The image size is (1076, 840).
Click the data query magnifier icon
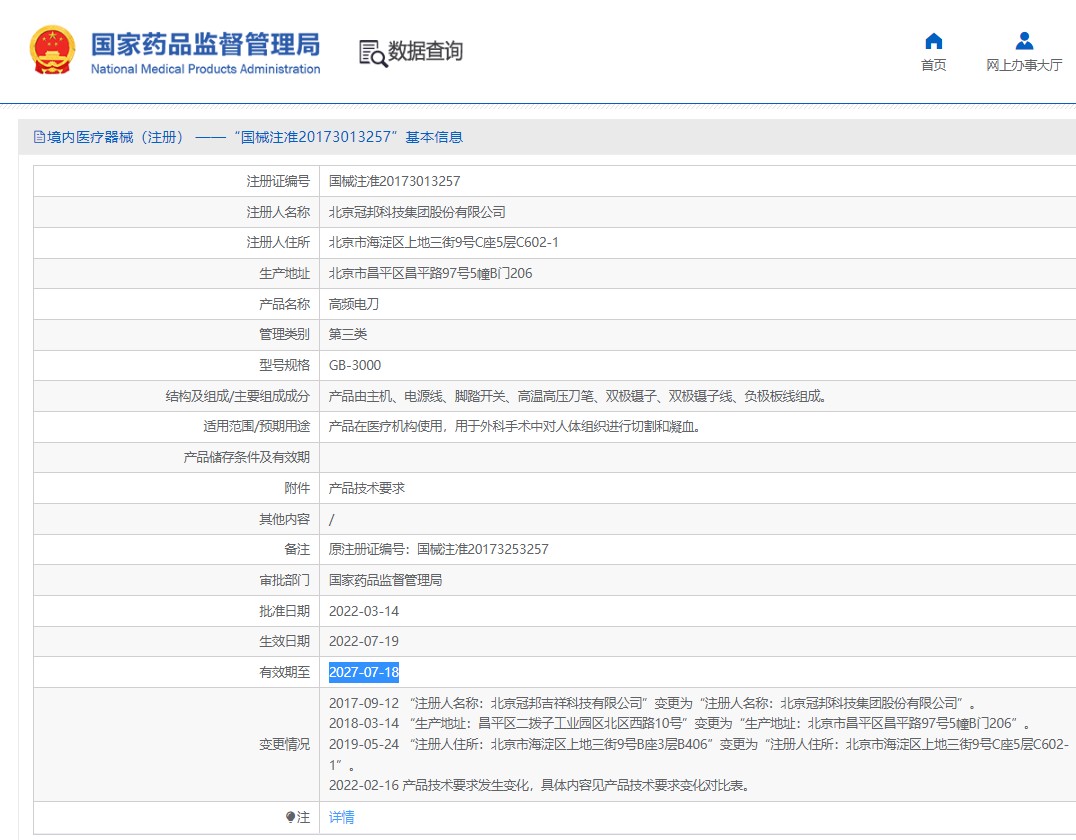[373, 53]
